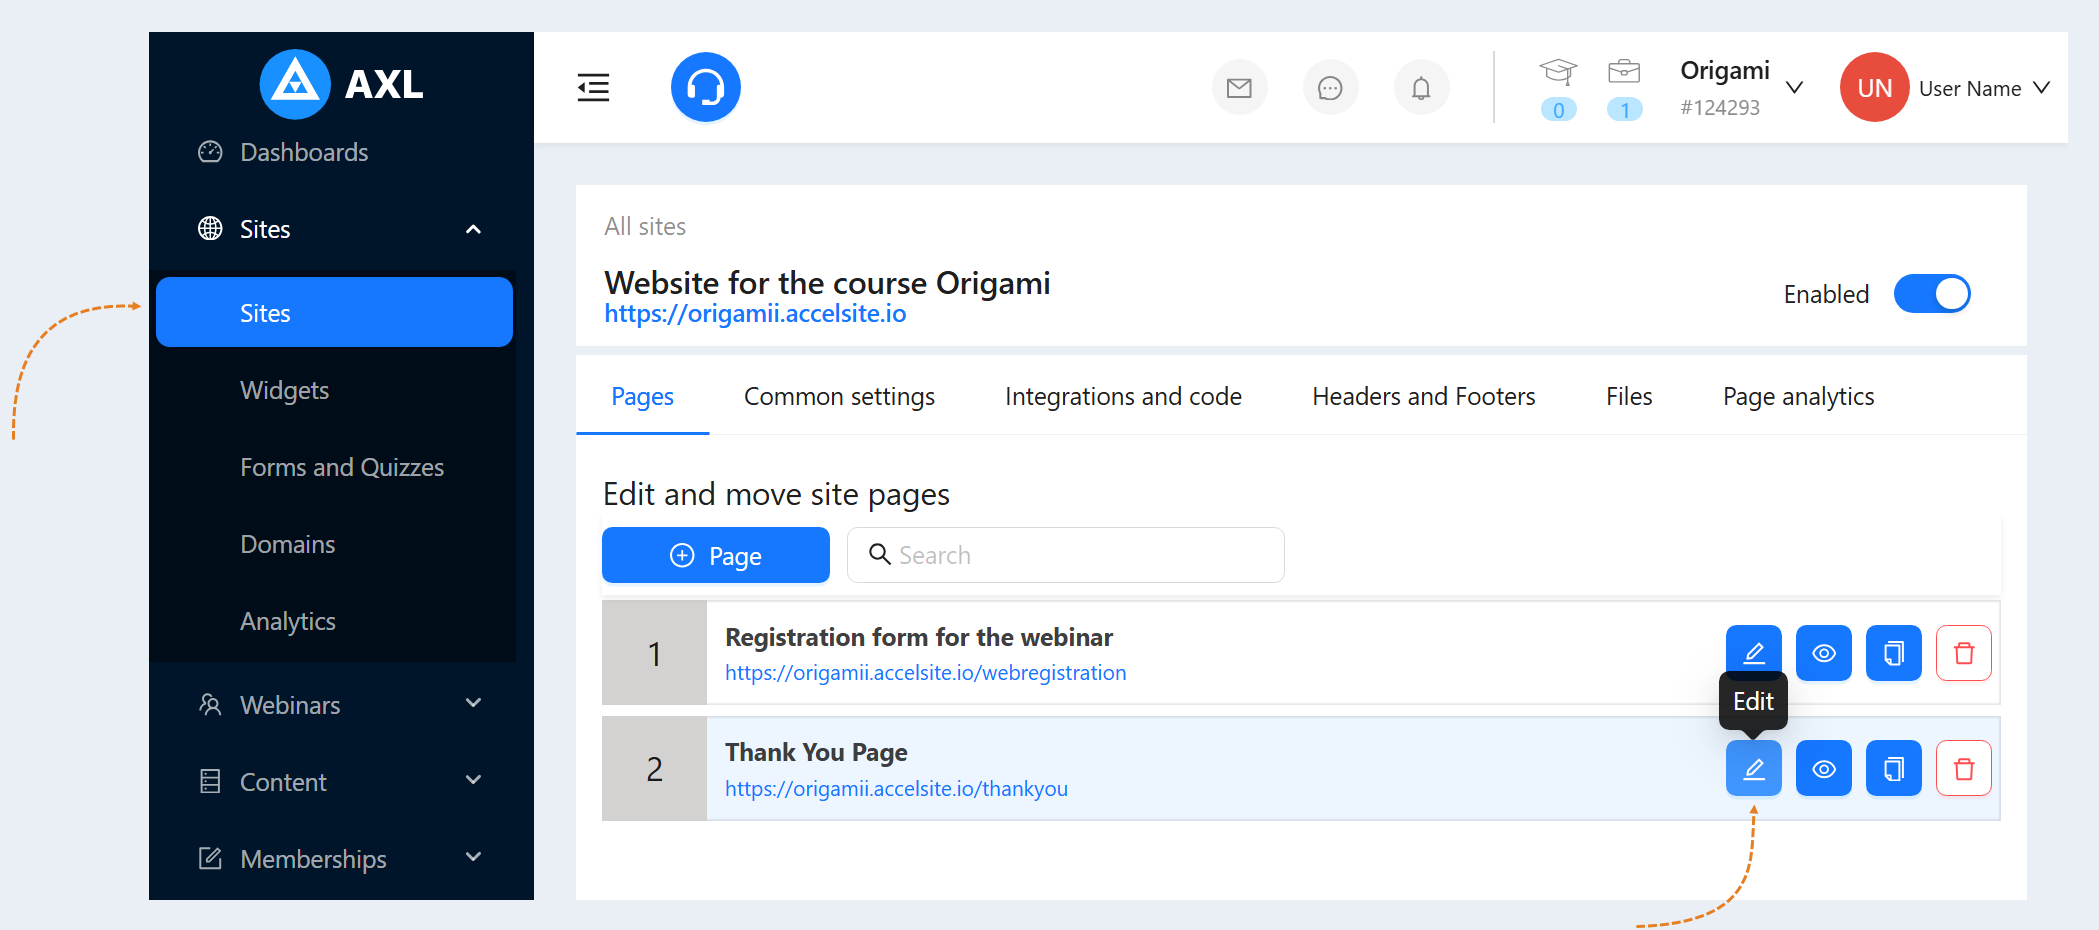Open Dashboards in the sidebar

coord(304,152)
